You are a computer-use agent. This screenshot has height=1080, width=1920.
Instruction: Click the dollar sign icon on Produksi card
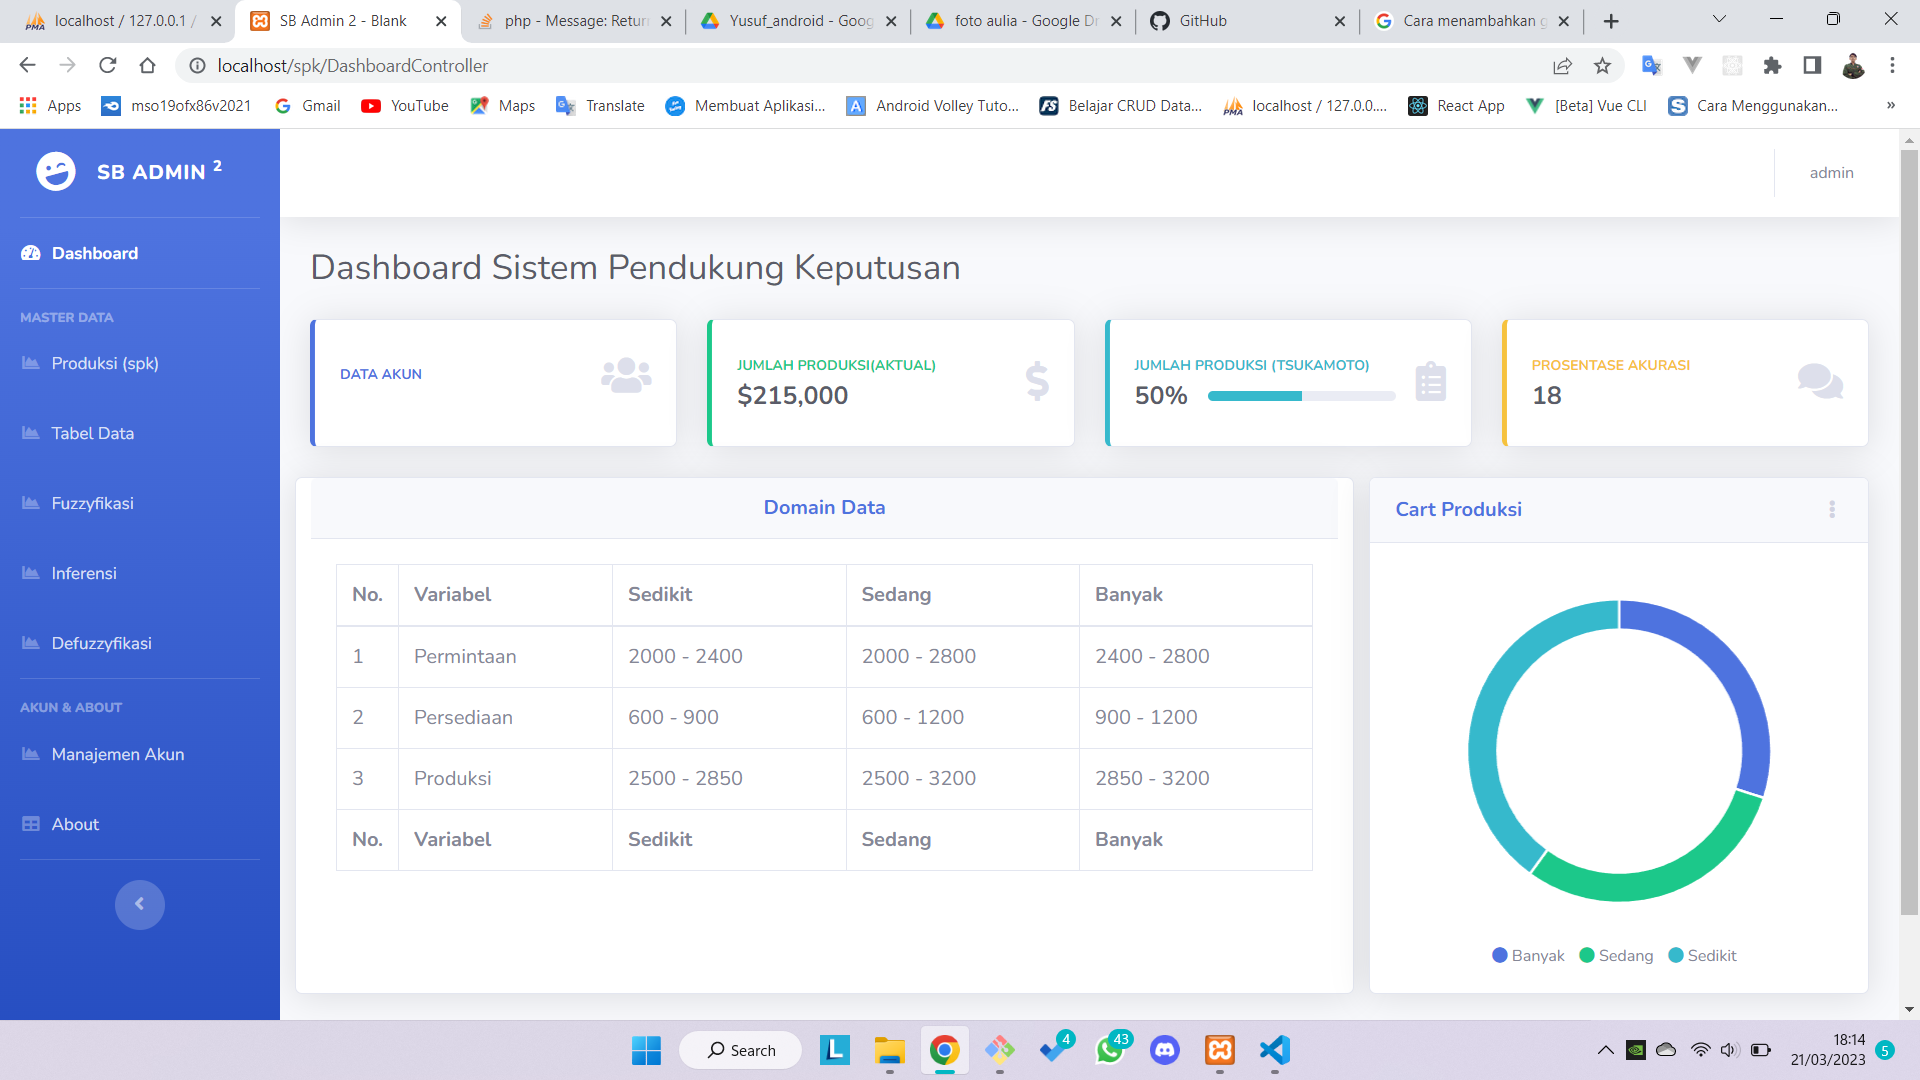coord(1037,381)
